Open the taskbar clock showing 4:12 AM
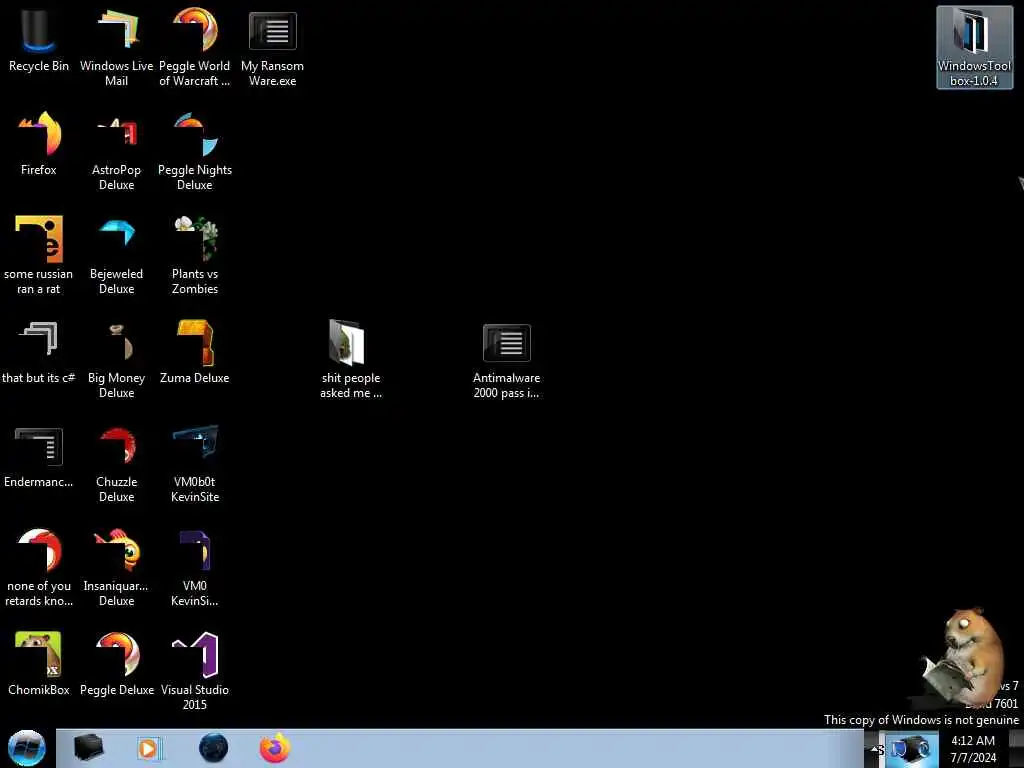This screenshot has height=768, width=1024. pyautogui.click(x=973, y=749)
